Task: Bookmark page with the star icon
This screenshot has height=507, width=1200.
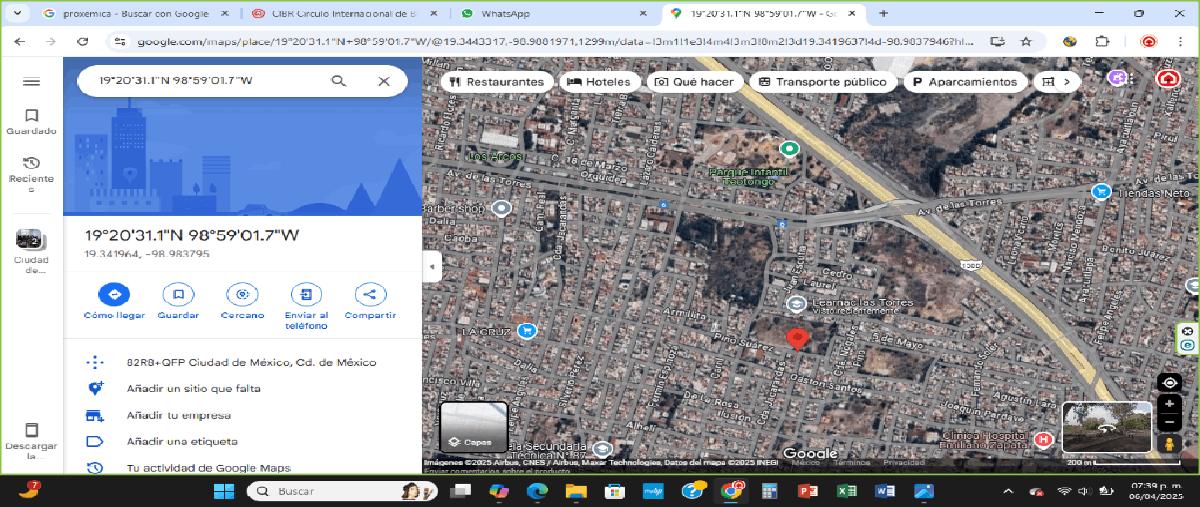Action: point(1026,42)
